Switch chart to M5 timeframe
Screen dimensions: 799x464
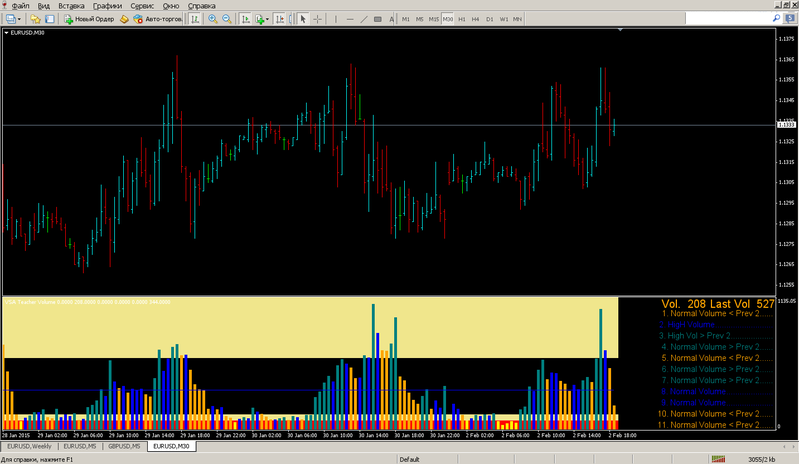click(x=419, y=19)
